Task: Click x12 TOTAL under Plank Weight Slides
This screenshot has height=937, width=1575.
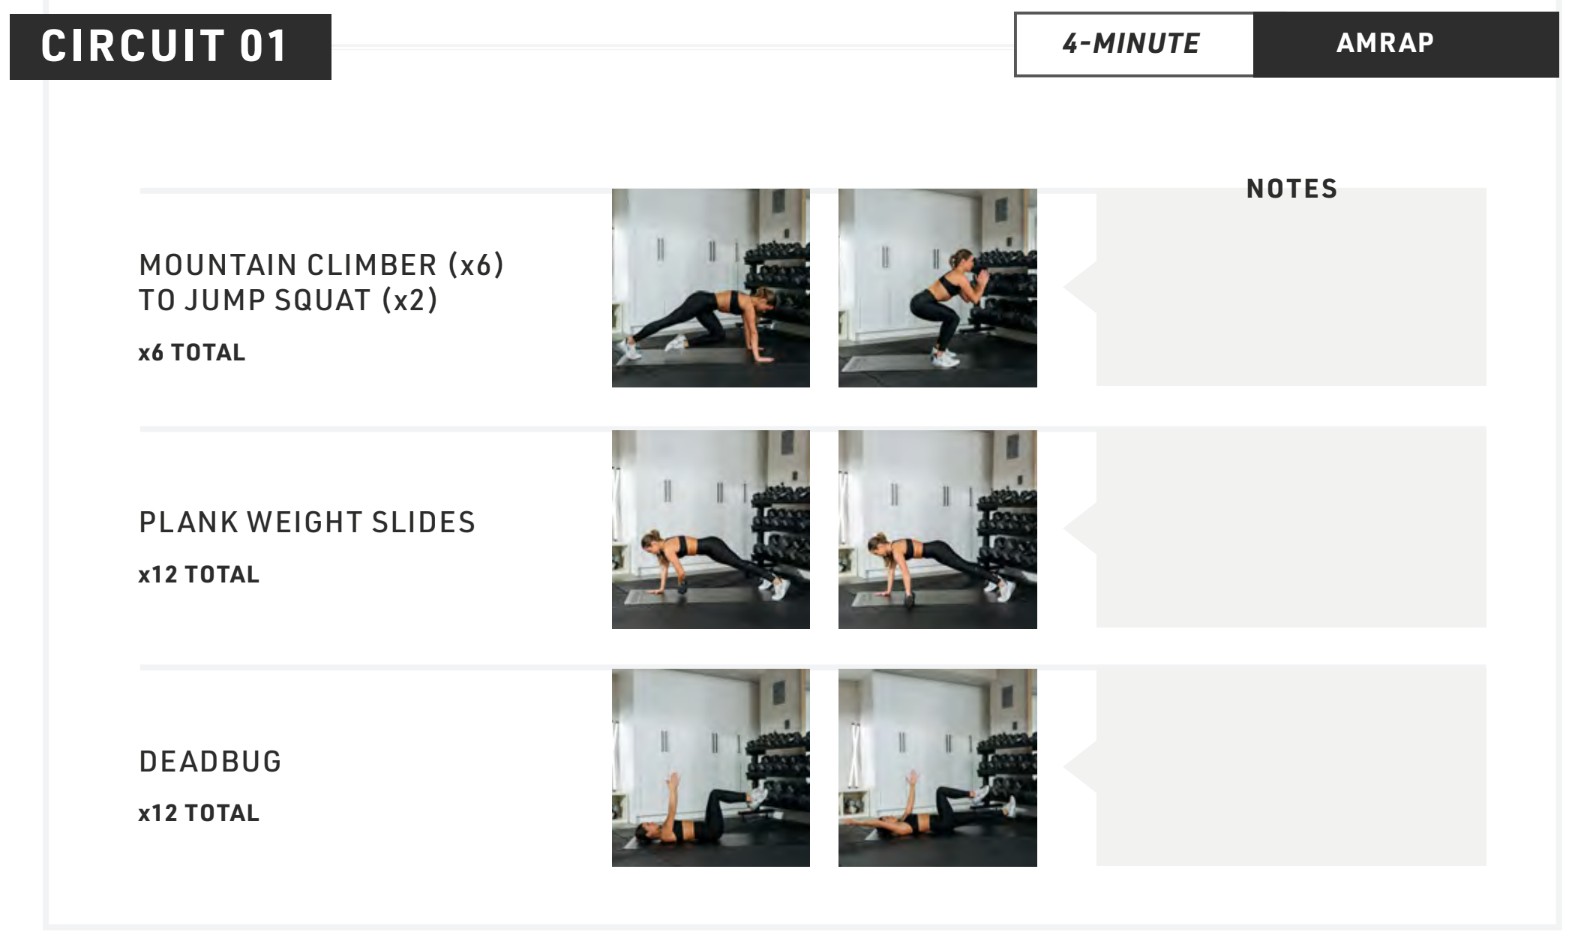Action: pyautogui.click(x=199, y=574)
